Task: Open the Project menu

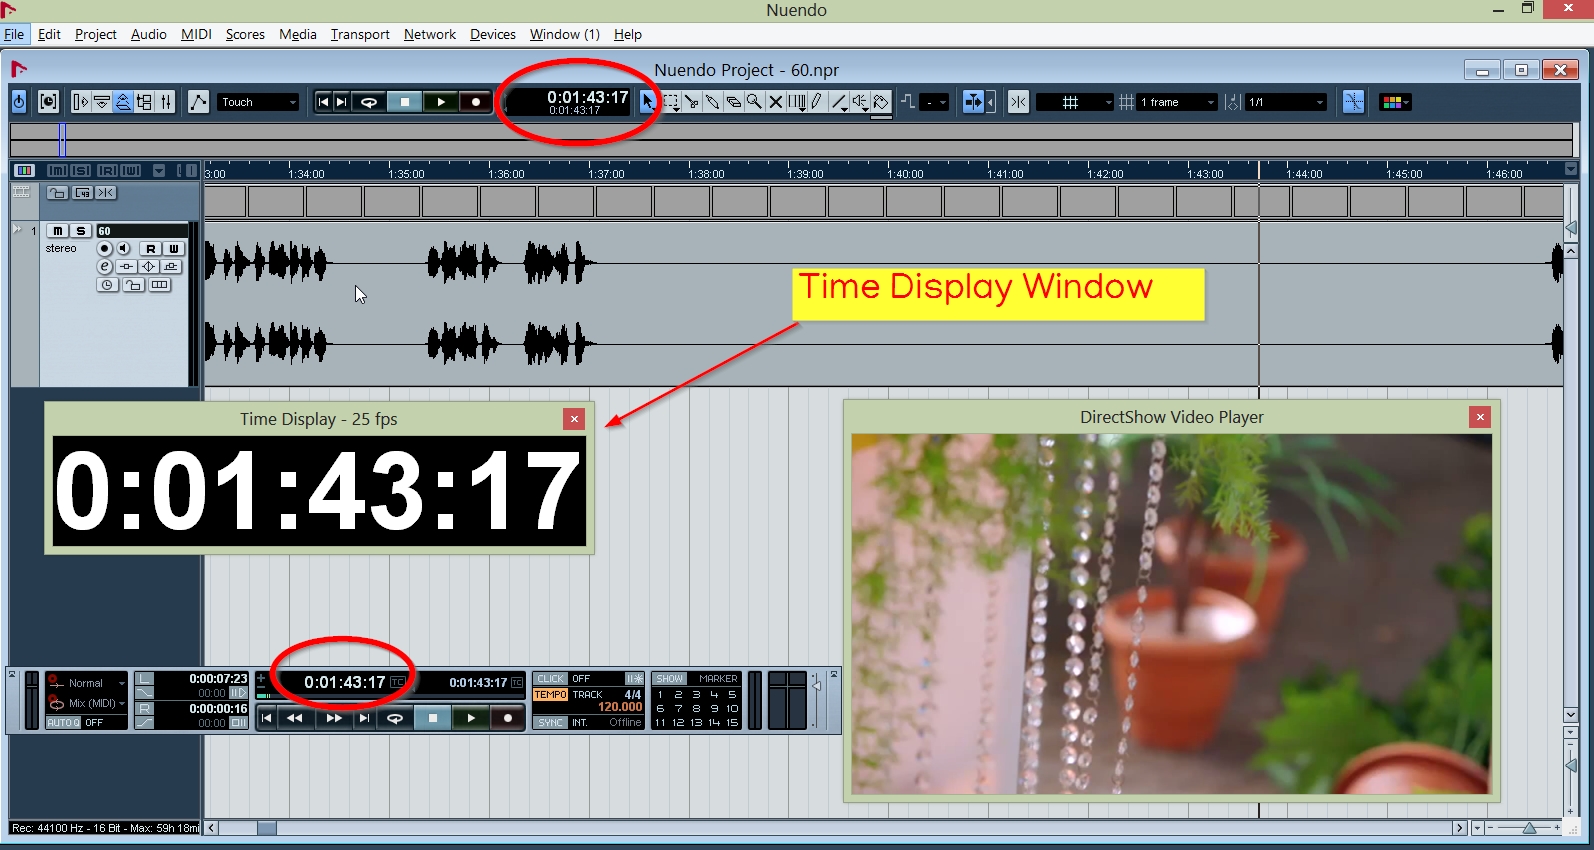Action: coord(96,34)
